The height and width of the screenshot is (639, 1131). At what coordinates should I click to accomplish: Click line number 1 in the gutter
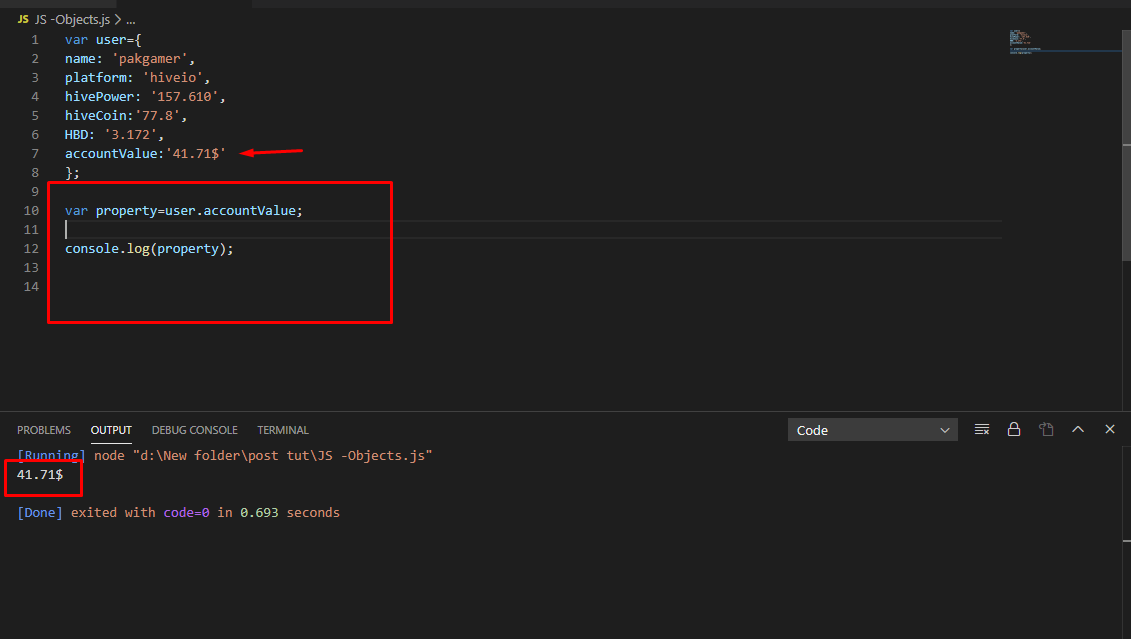[35, 40]
